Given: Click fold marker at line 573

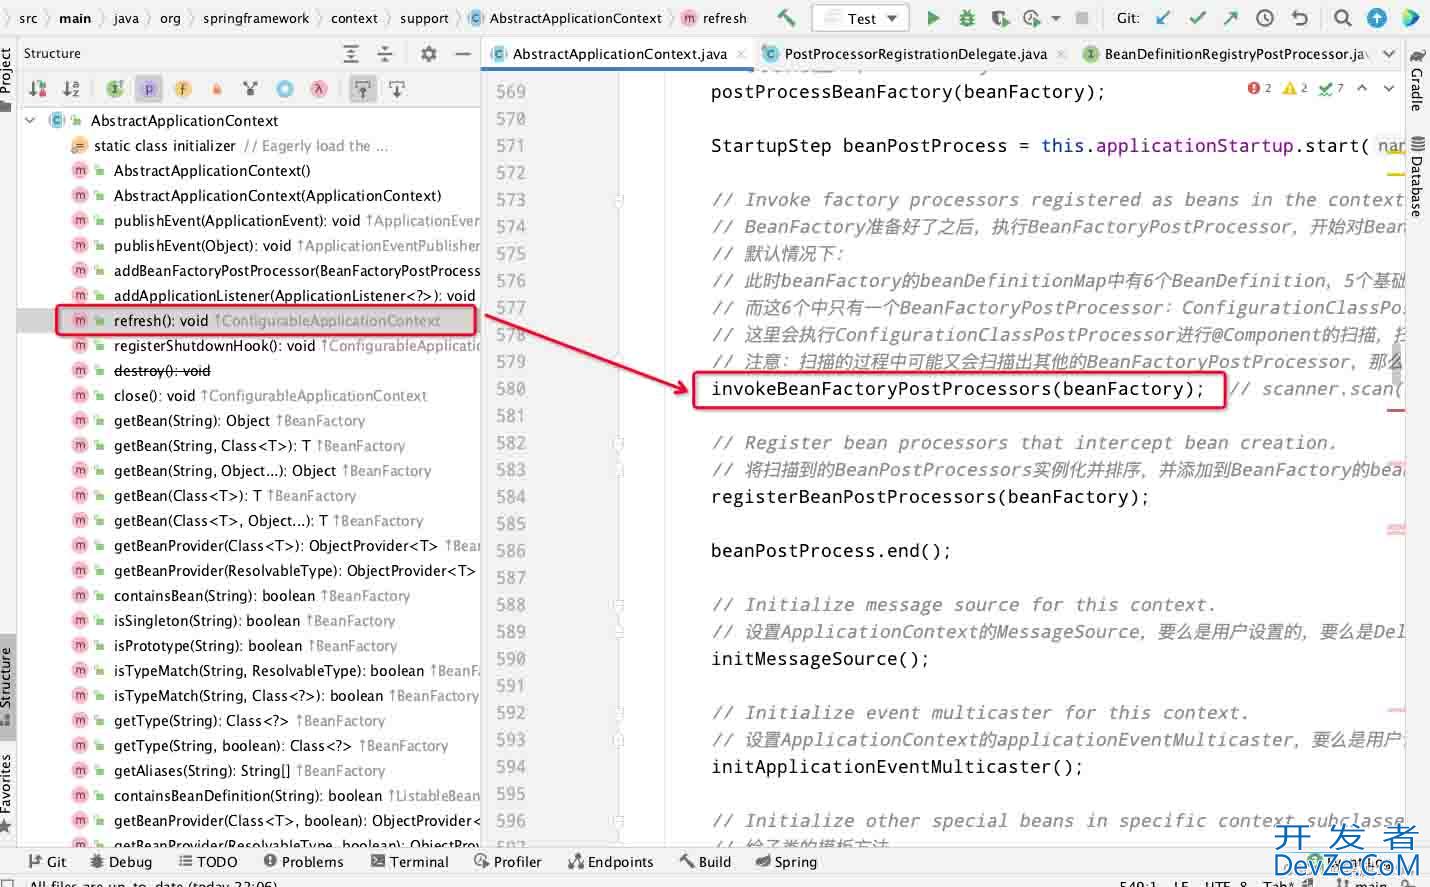Looking at the screenshot, I should point(618,200).
